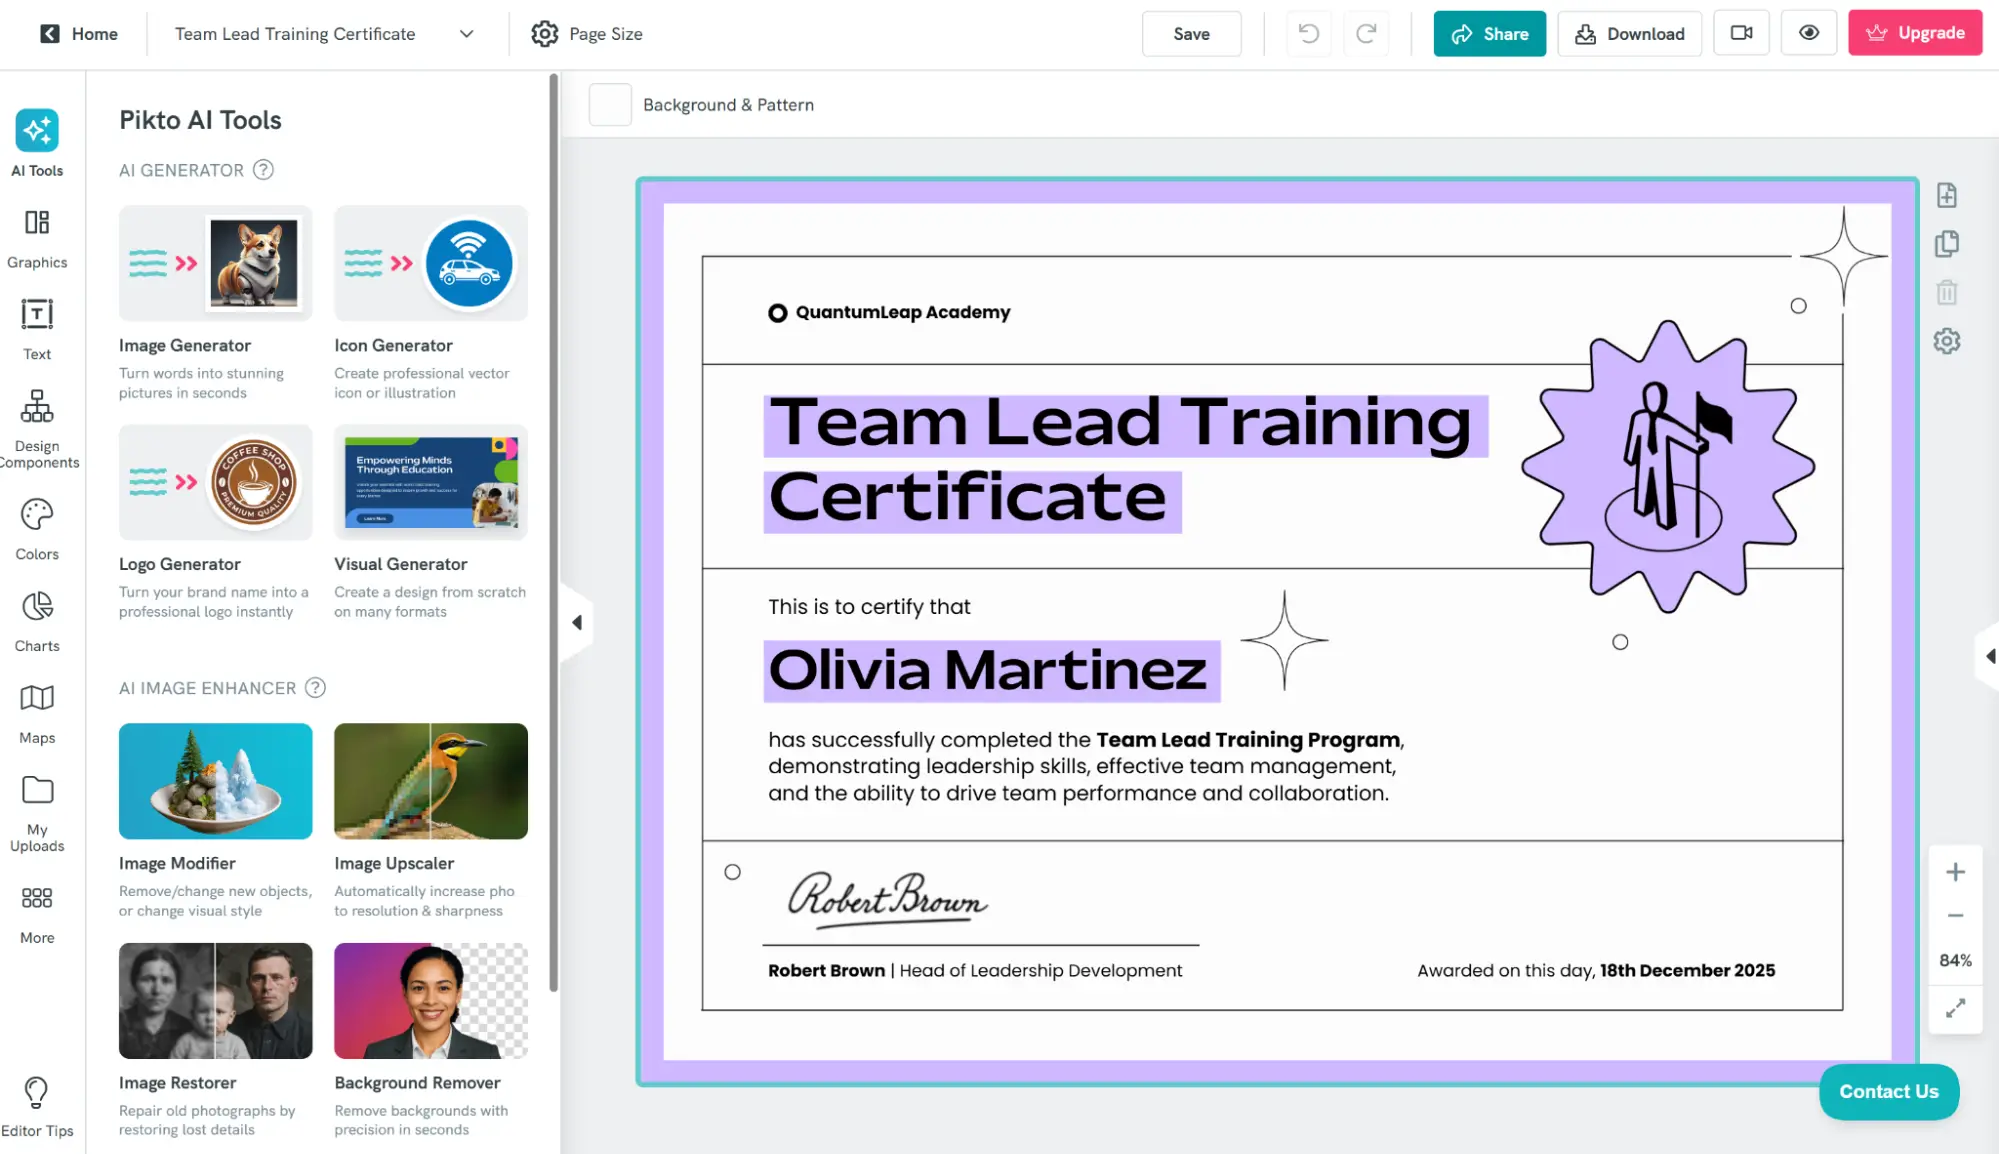Click fit-to-screen expand arrows icon
This screenshot has width=1999, height=1154.
[x=1955, y=1008]
